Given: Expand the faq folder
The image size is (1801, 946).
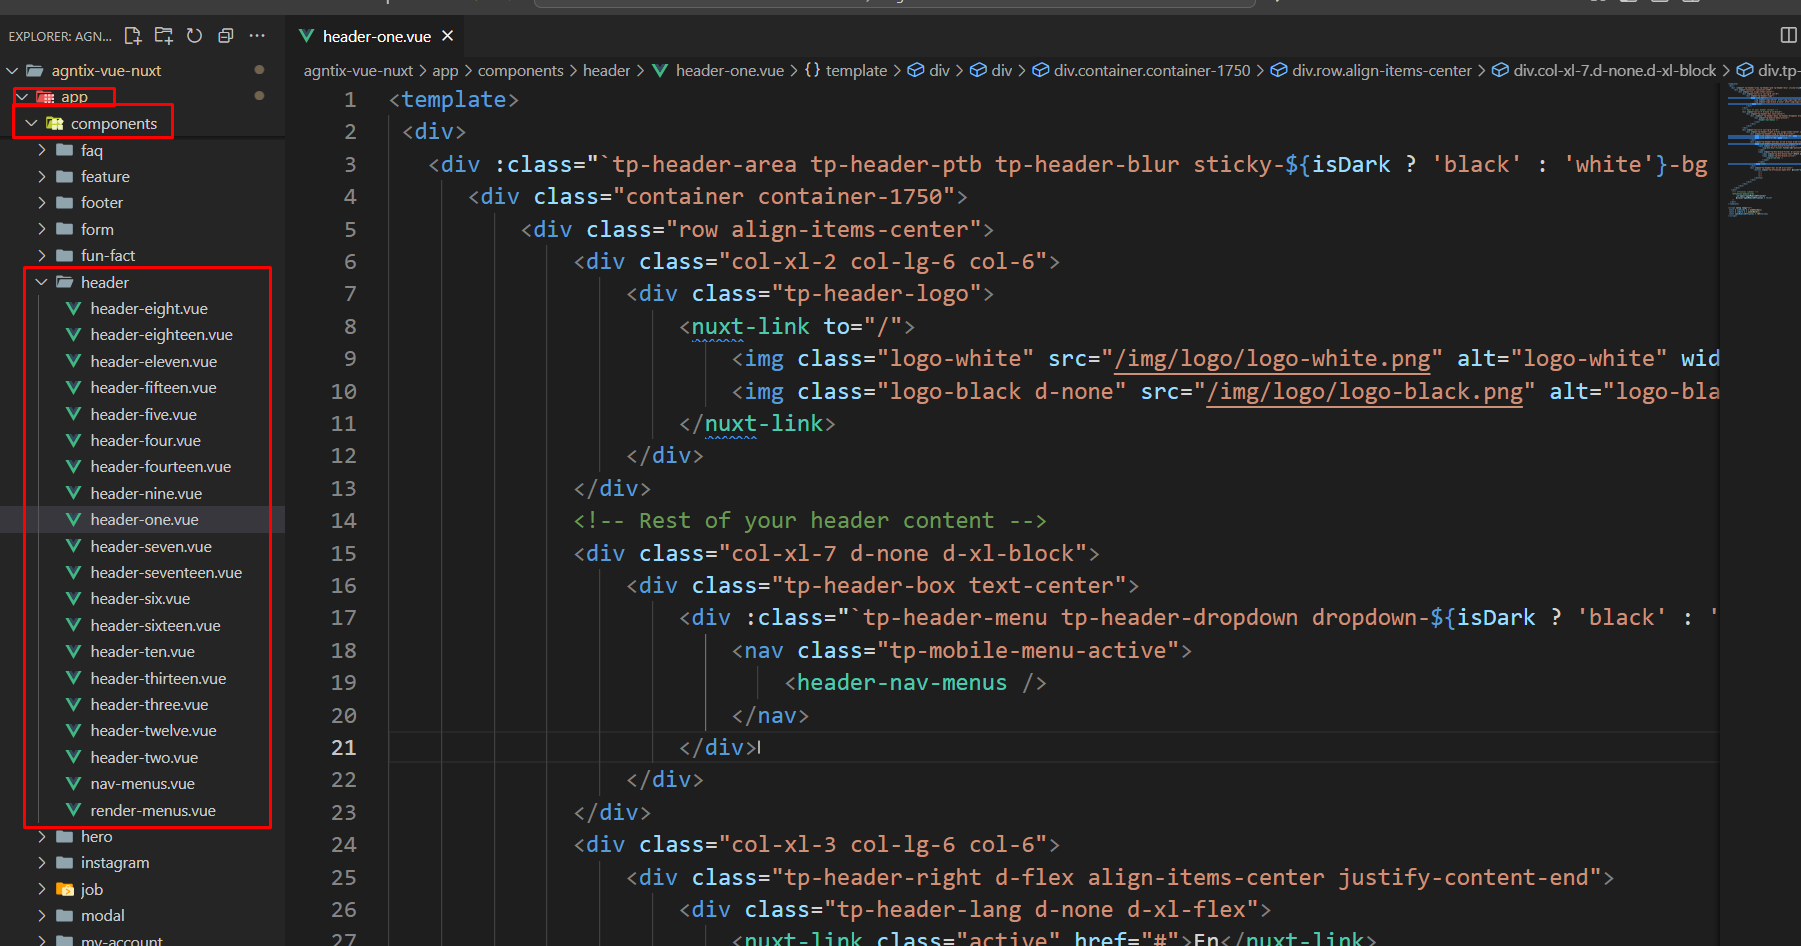Looking at the screenshot, I should pyautogui.click(x=42, y=150).
